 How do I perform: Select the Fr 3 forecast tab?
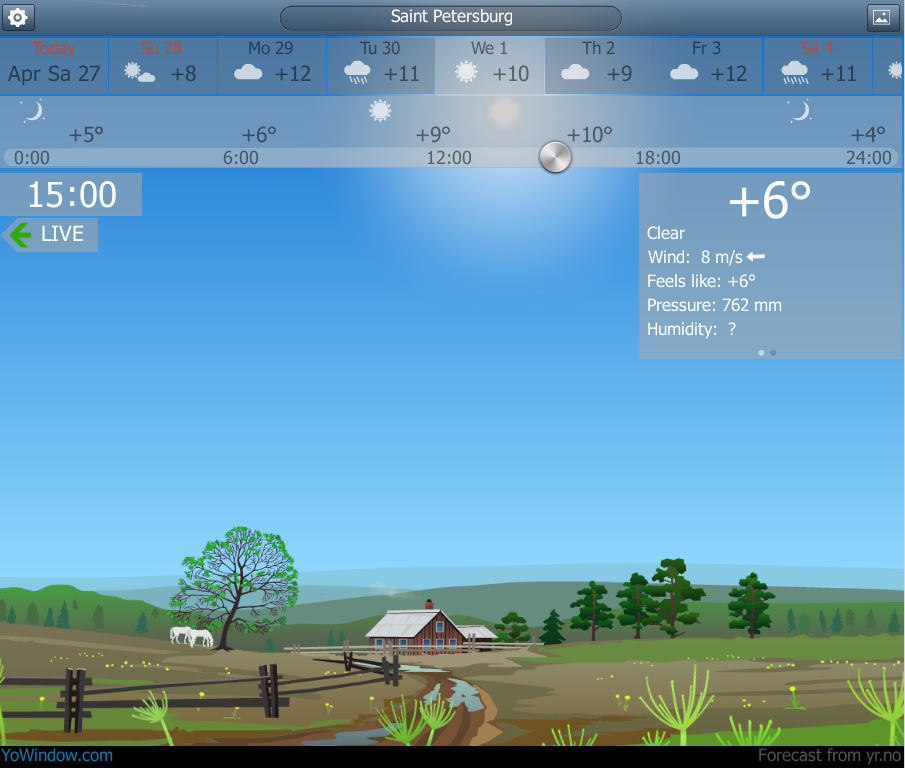[x=708, y=66]
